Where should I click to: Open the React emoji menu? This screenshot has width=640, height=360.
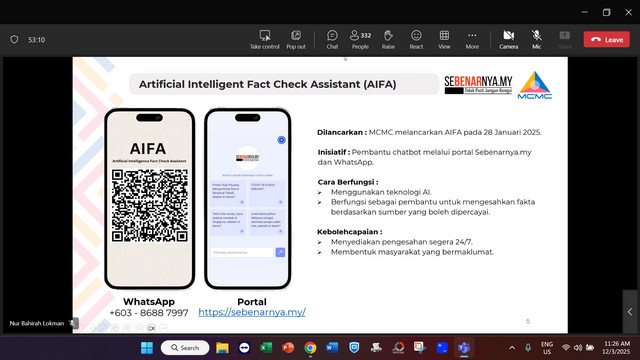click(416, 40)
